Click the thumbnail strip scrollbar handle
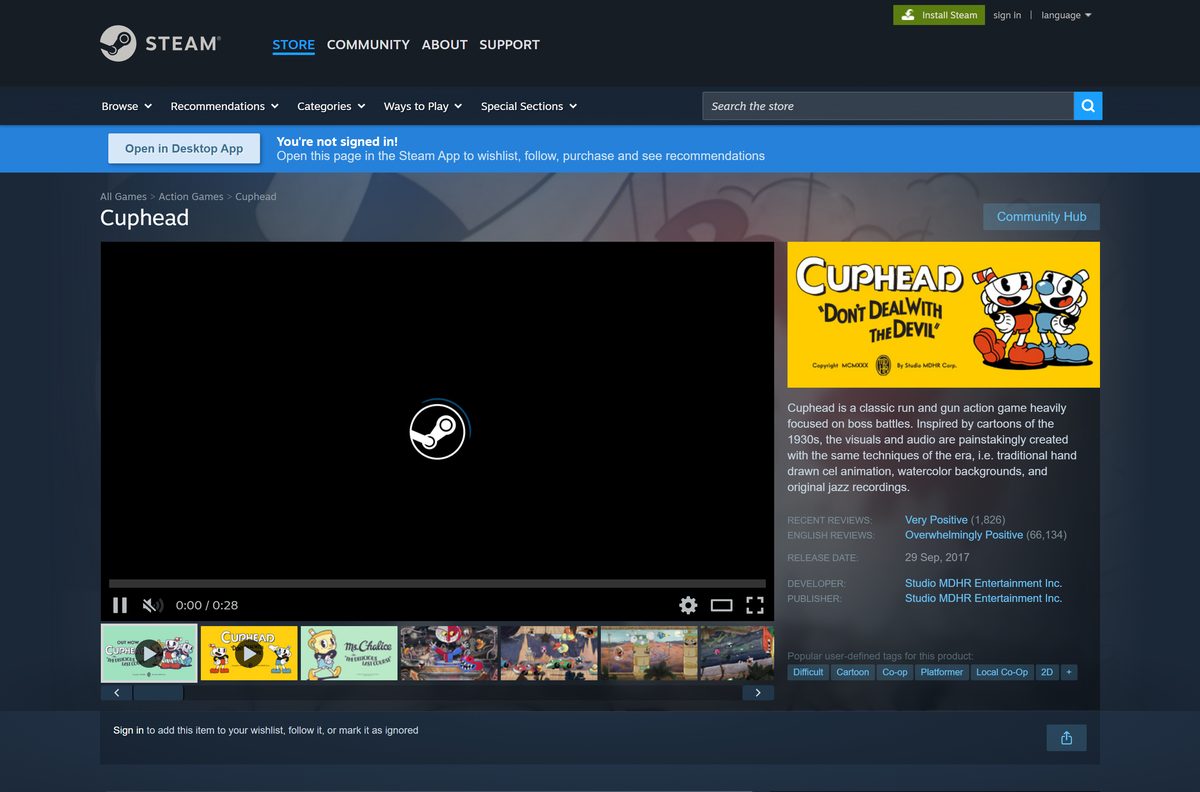The width and height of the screenshot is (1200, 792). 158,693
